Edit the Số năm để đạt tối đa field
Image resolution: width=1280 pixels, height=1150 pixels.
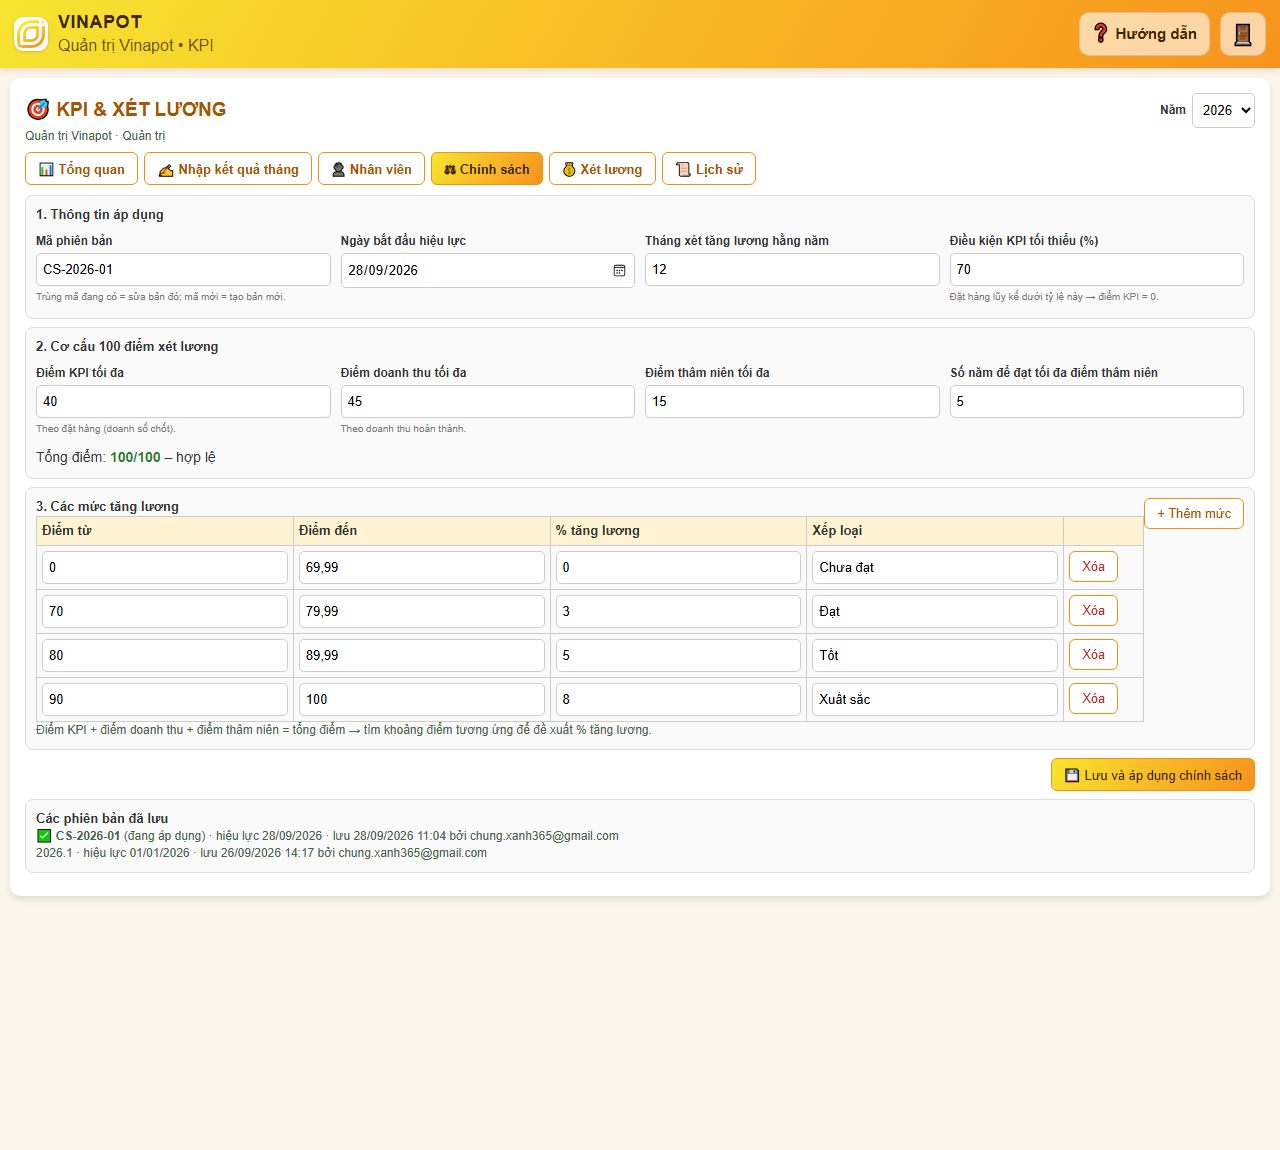[x=1097, y=401]
